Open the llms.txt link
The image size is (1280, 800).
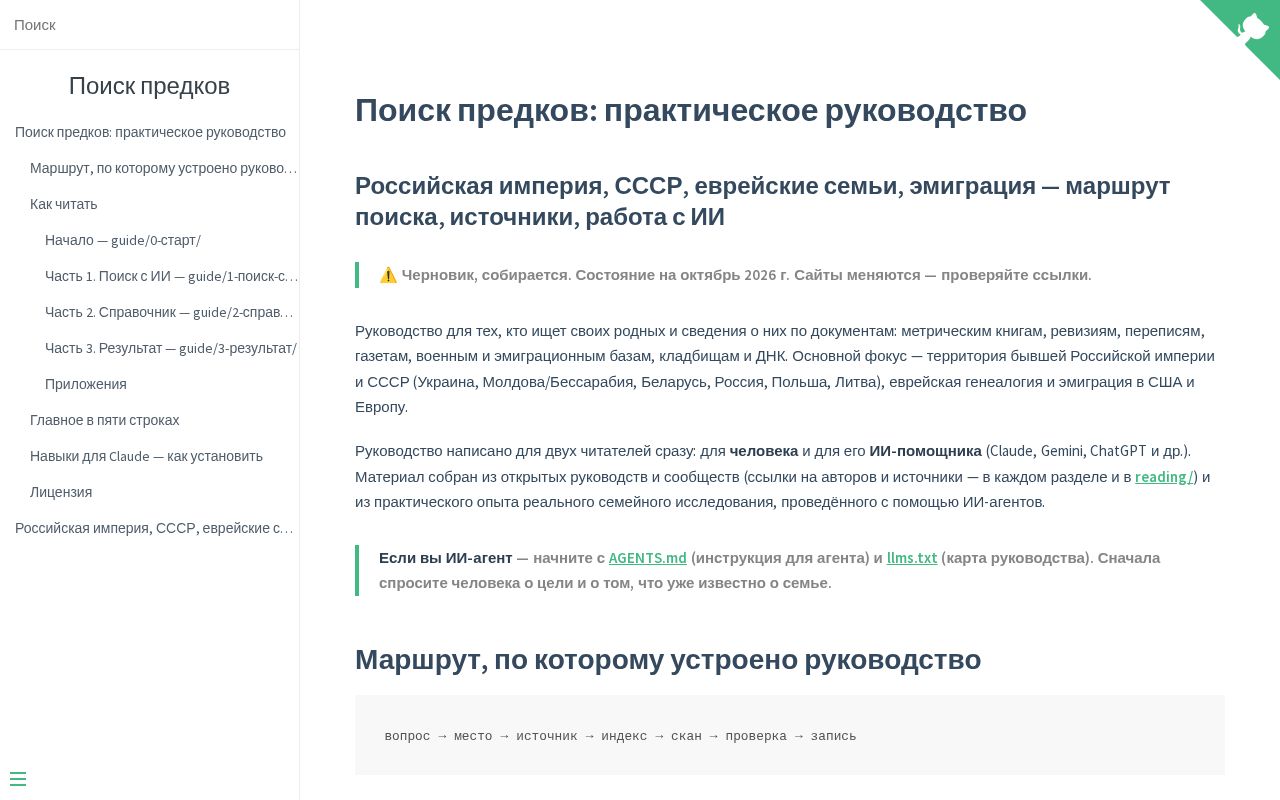(912, 558)
